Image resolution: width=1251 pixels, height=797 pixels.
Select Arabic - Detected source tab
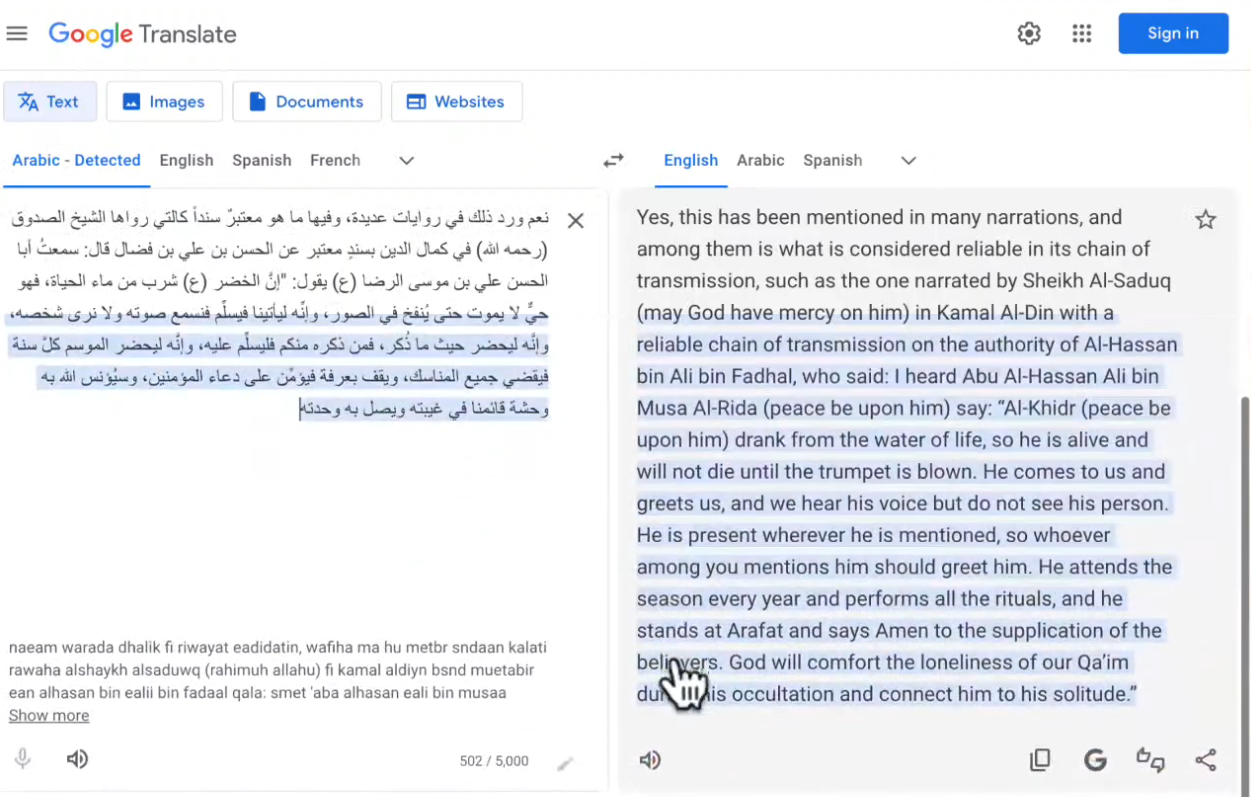[76, 160]
